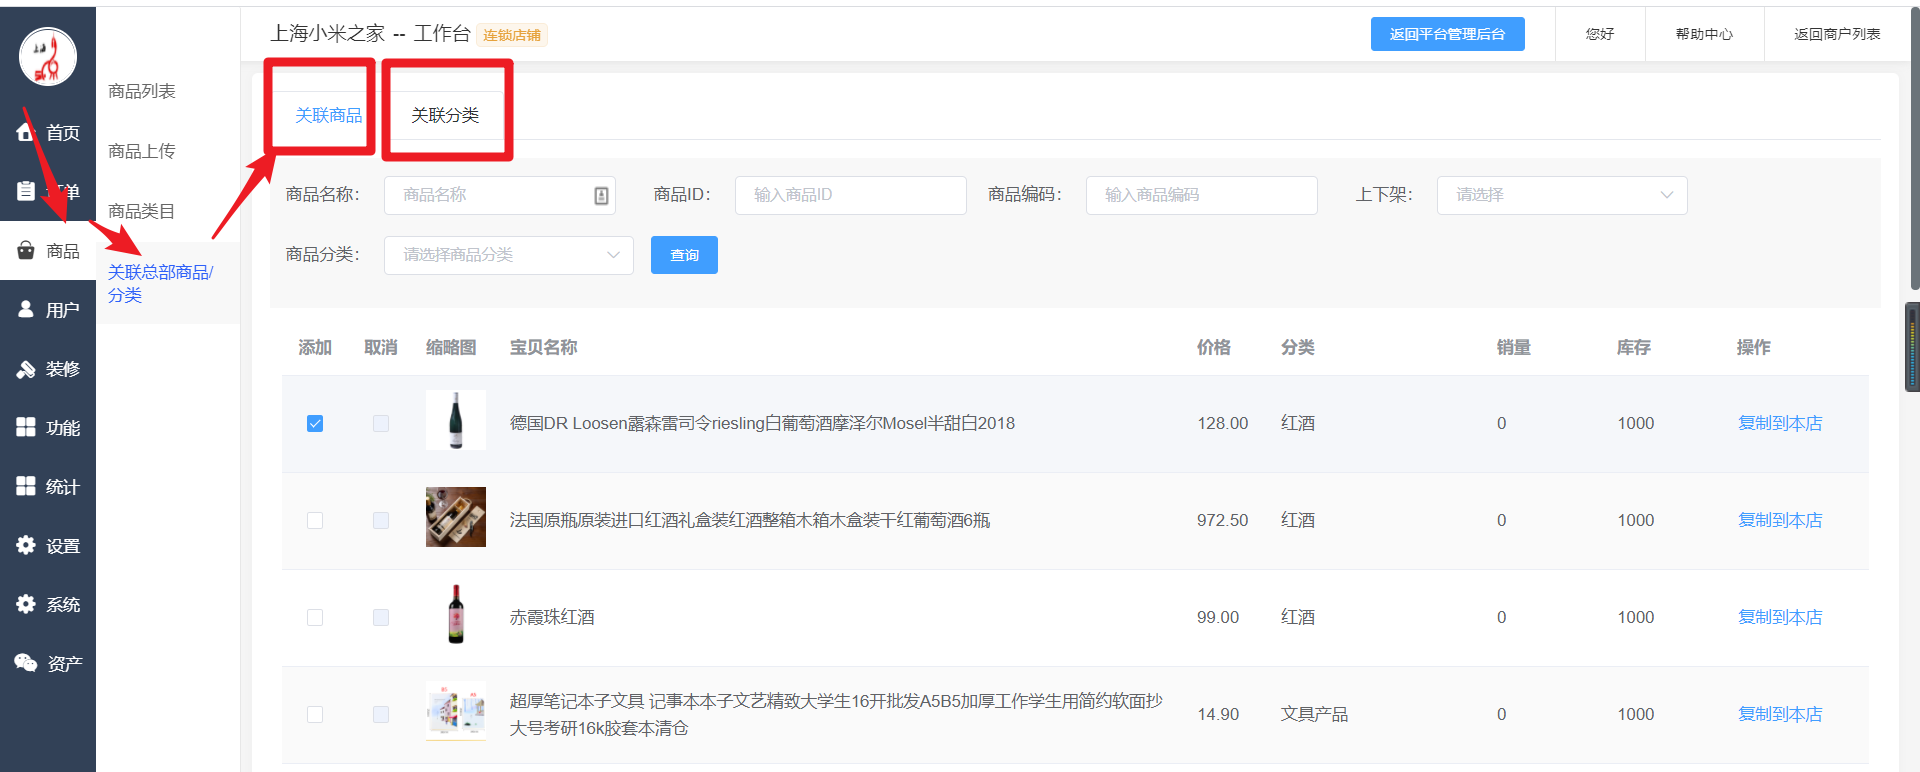Click the home icon in sidebar

coord(26,132)
